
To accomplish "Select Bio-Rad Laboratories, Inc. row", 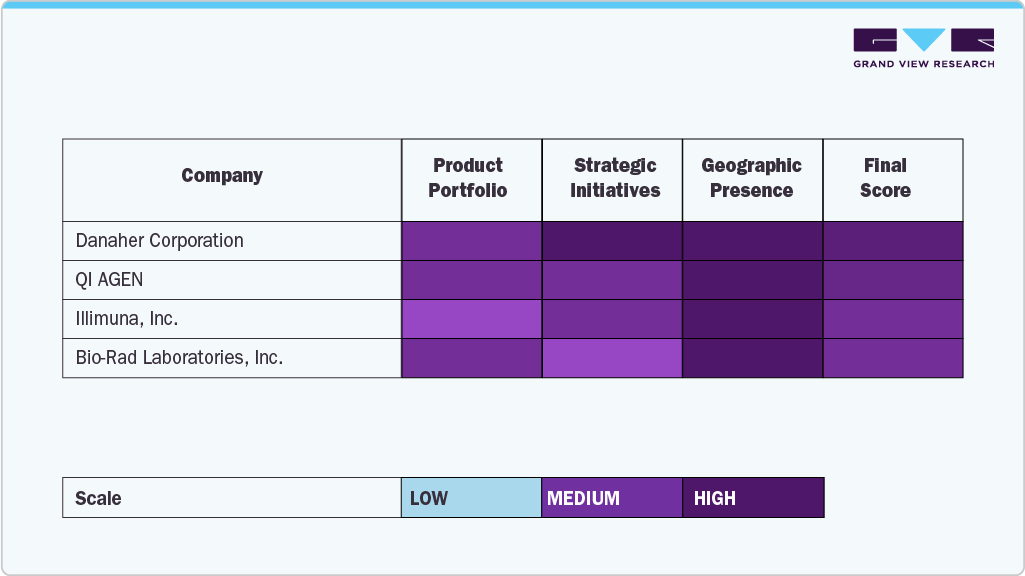I will click(x=180, y=357).
